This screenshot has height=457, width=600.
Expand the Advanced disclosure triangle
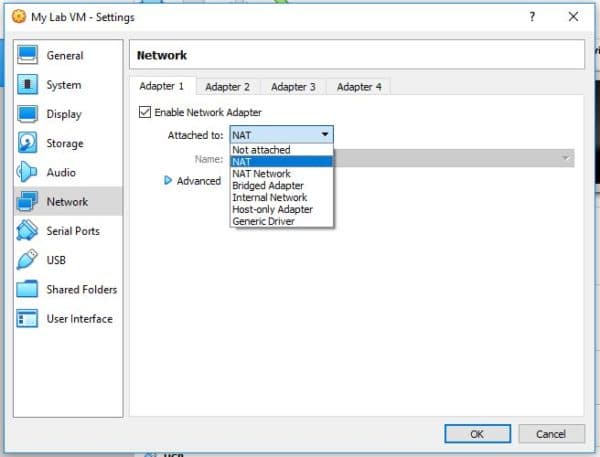point(168,181)
